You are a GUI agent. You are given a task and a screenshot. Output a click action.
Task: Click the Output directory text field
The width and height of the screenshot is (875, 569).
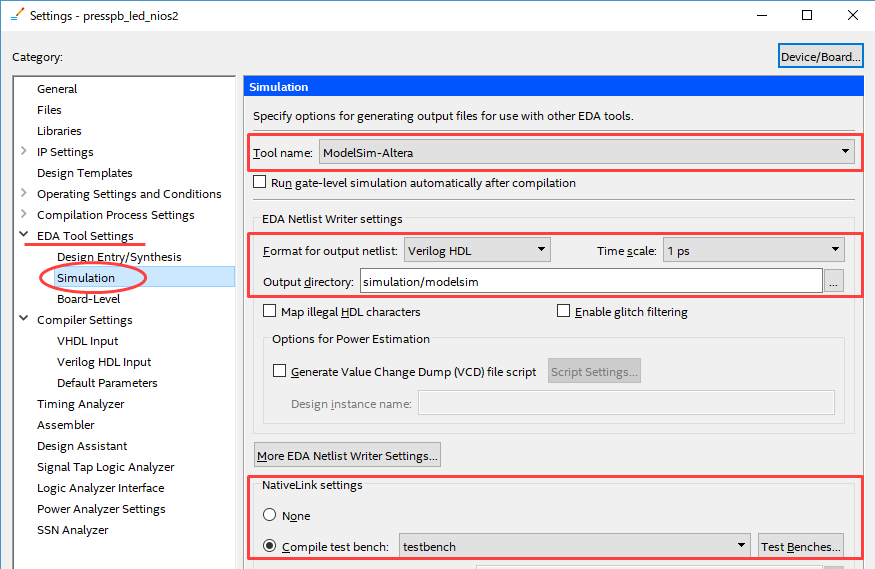[591, 281]
